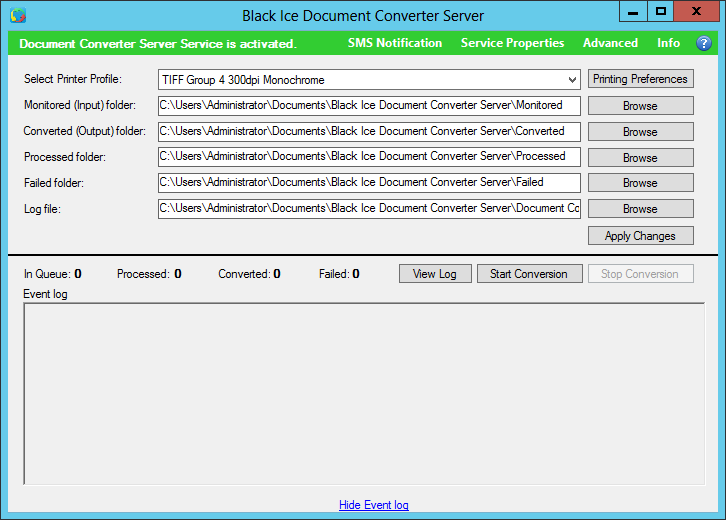Open the Advanced menu
The width and height of the screenshot is (726, 520).
pyautogui.click(x=610, y=43)
